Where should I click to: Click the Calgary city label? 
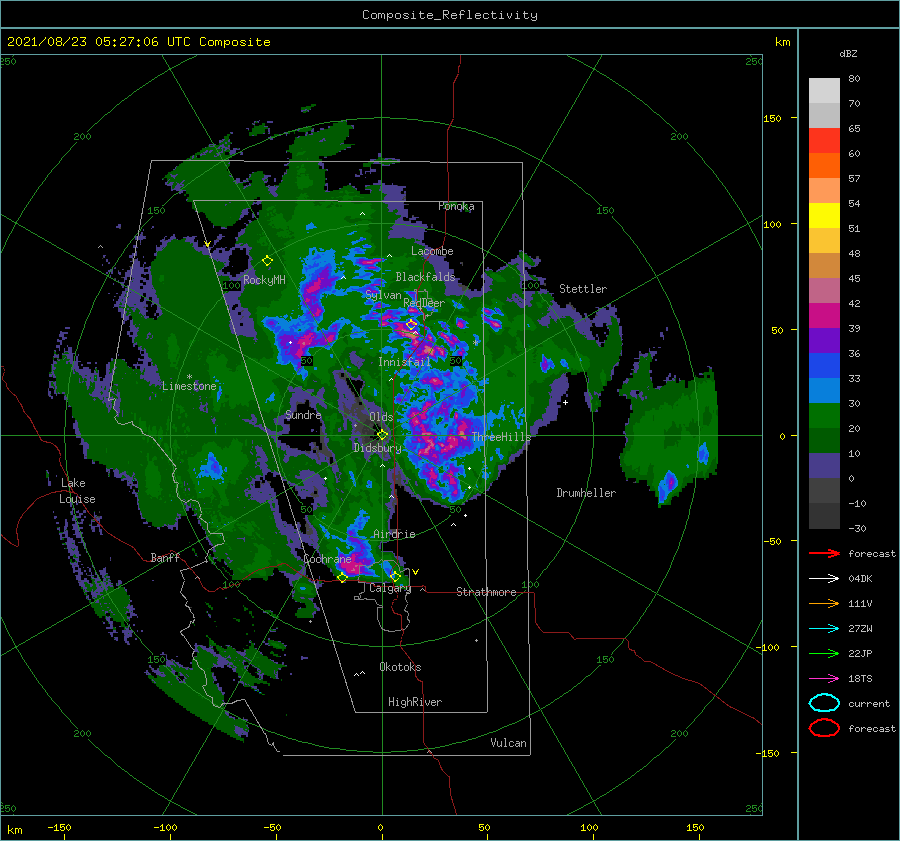(390, 588)
